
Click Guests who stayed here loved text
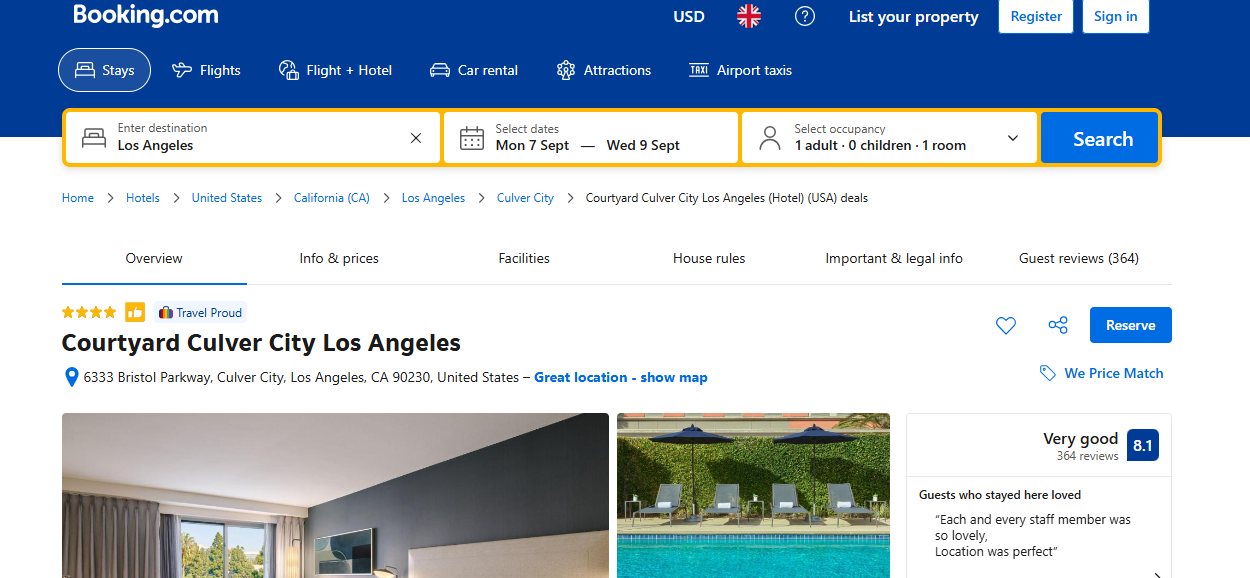tap(1000, 495)
